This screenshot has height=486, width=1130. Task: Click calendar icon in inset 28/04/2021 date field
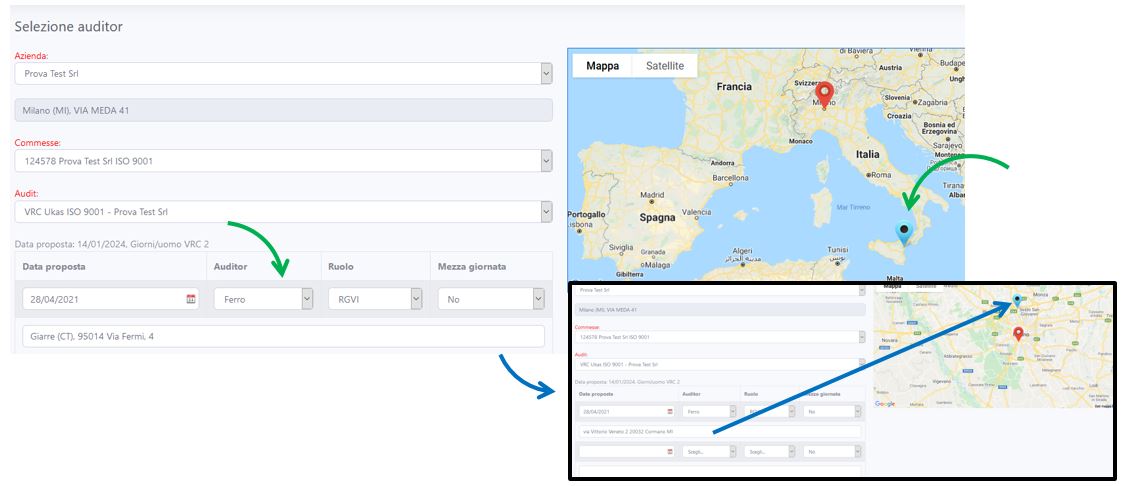click(x=669, y=411)
